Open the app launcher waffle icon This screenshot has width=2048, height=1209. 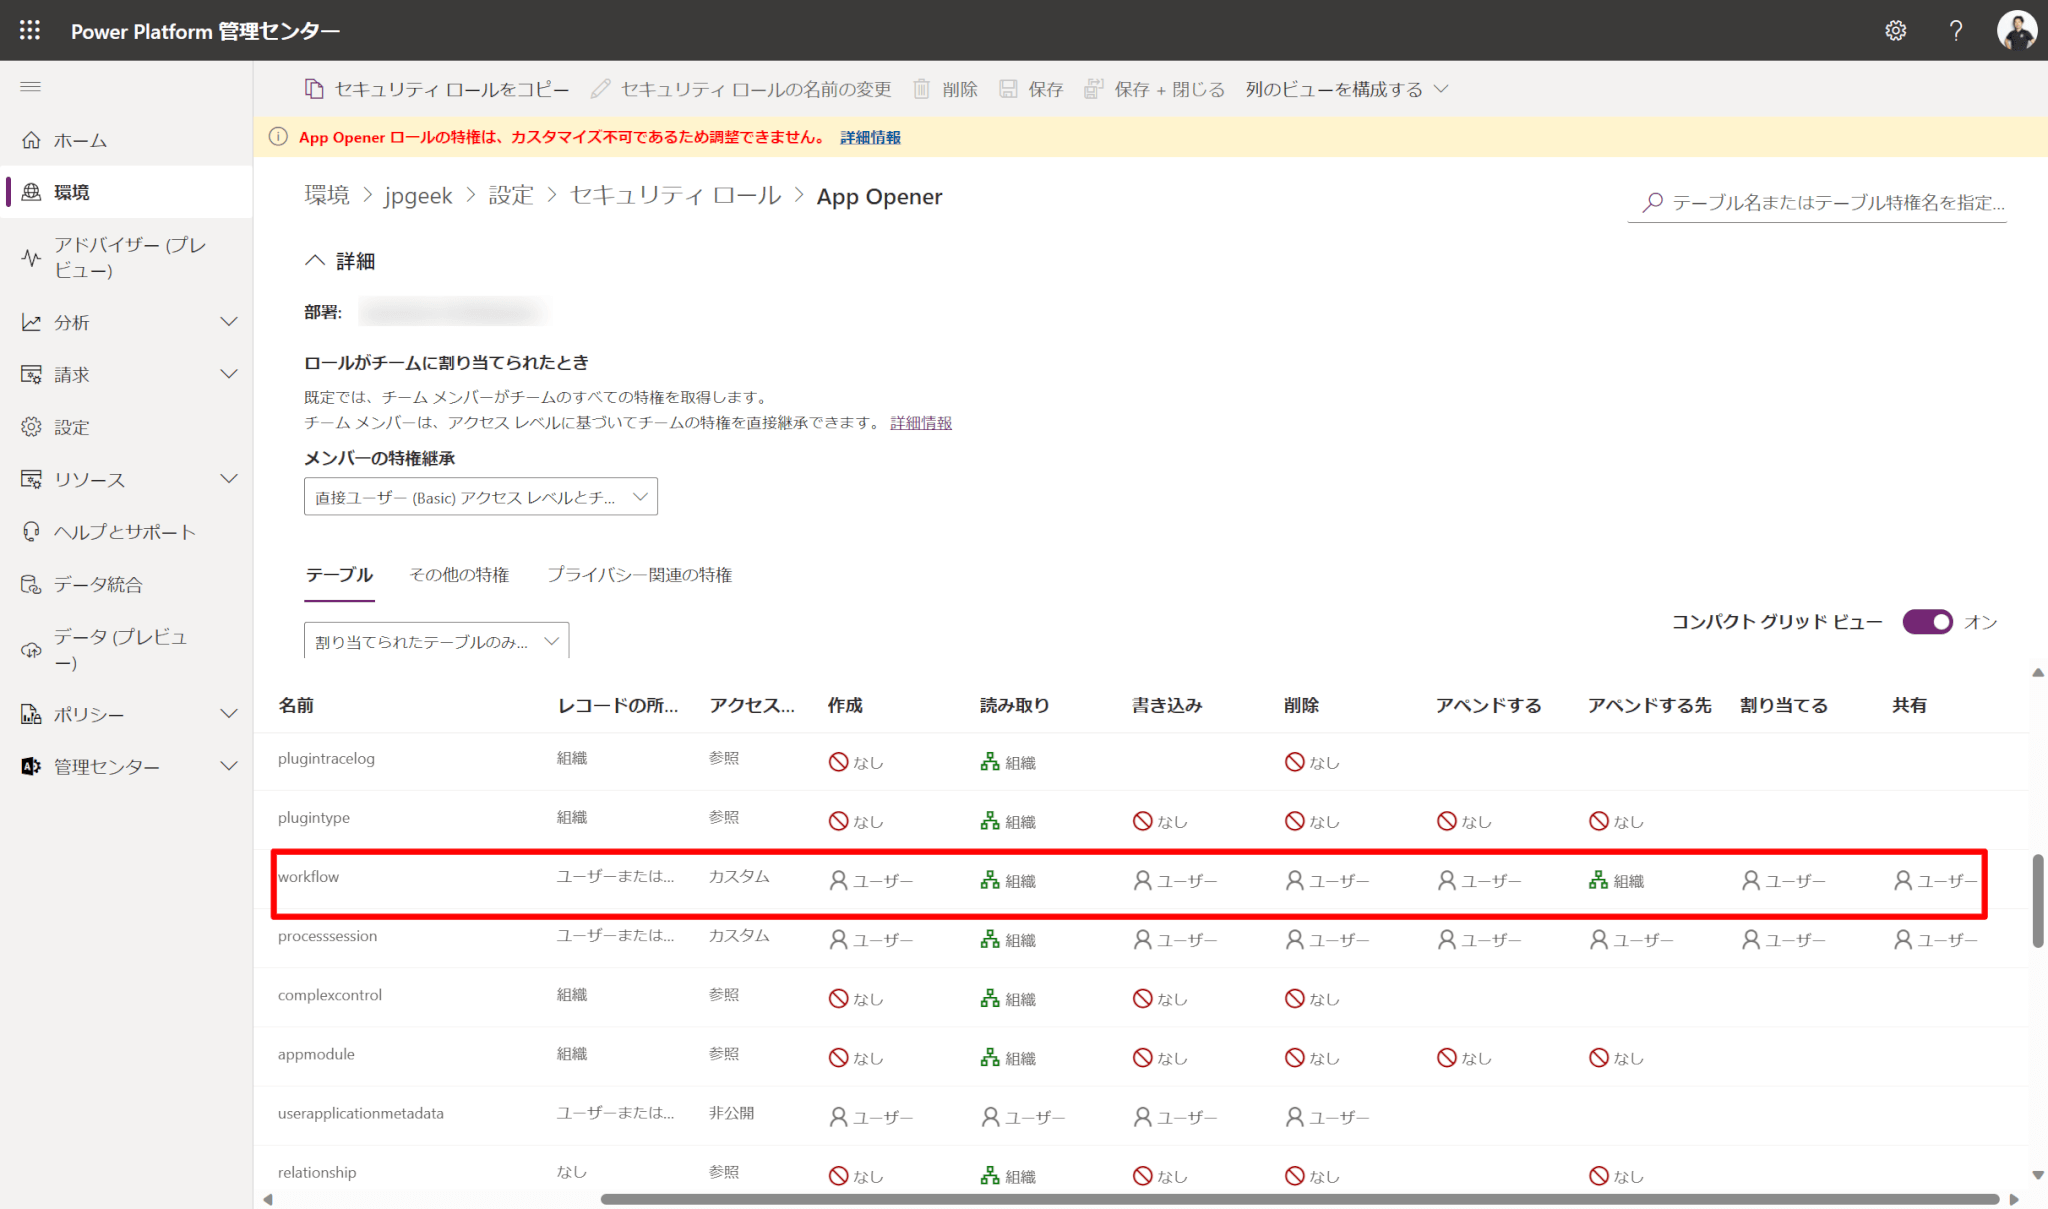[x=29, y=30]
